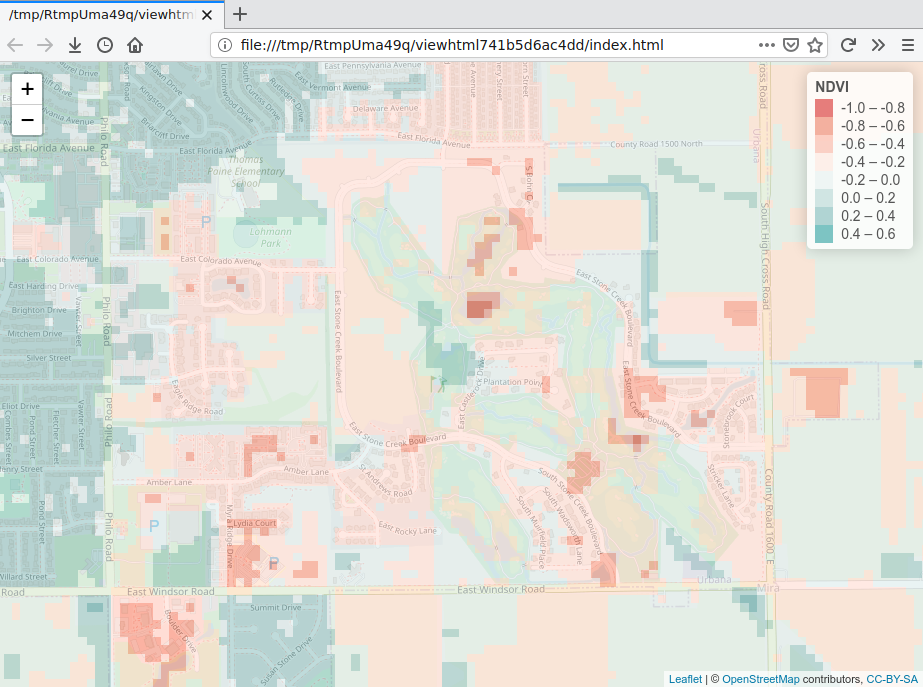Screen dimensions: 923x687
Task: Click the -1.0 to -0.8 legend swatch
Action: [823, 108]
